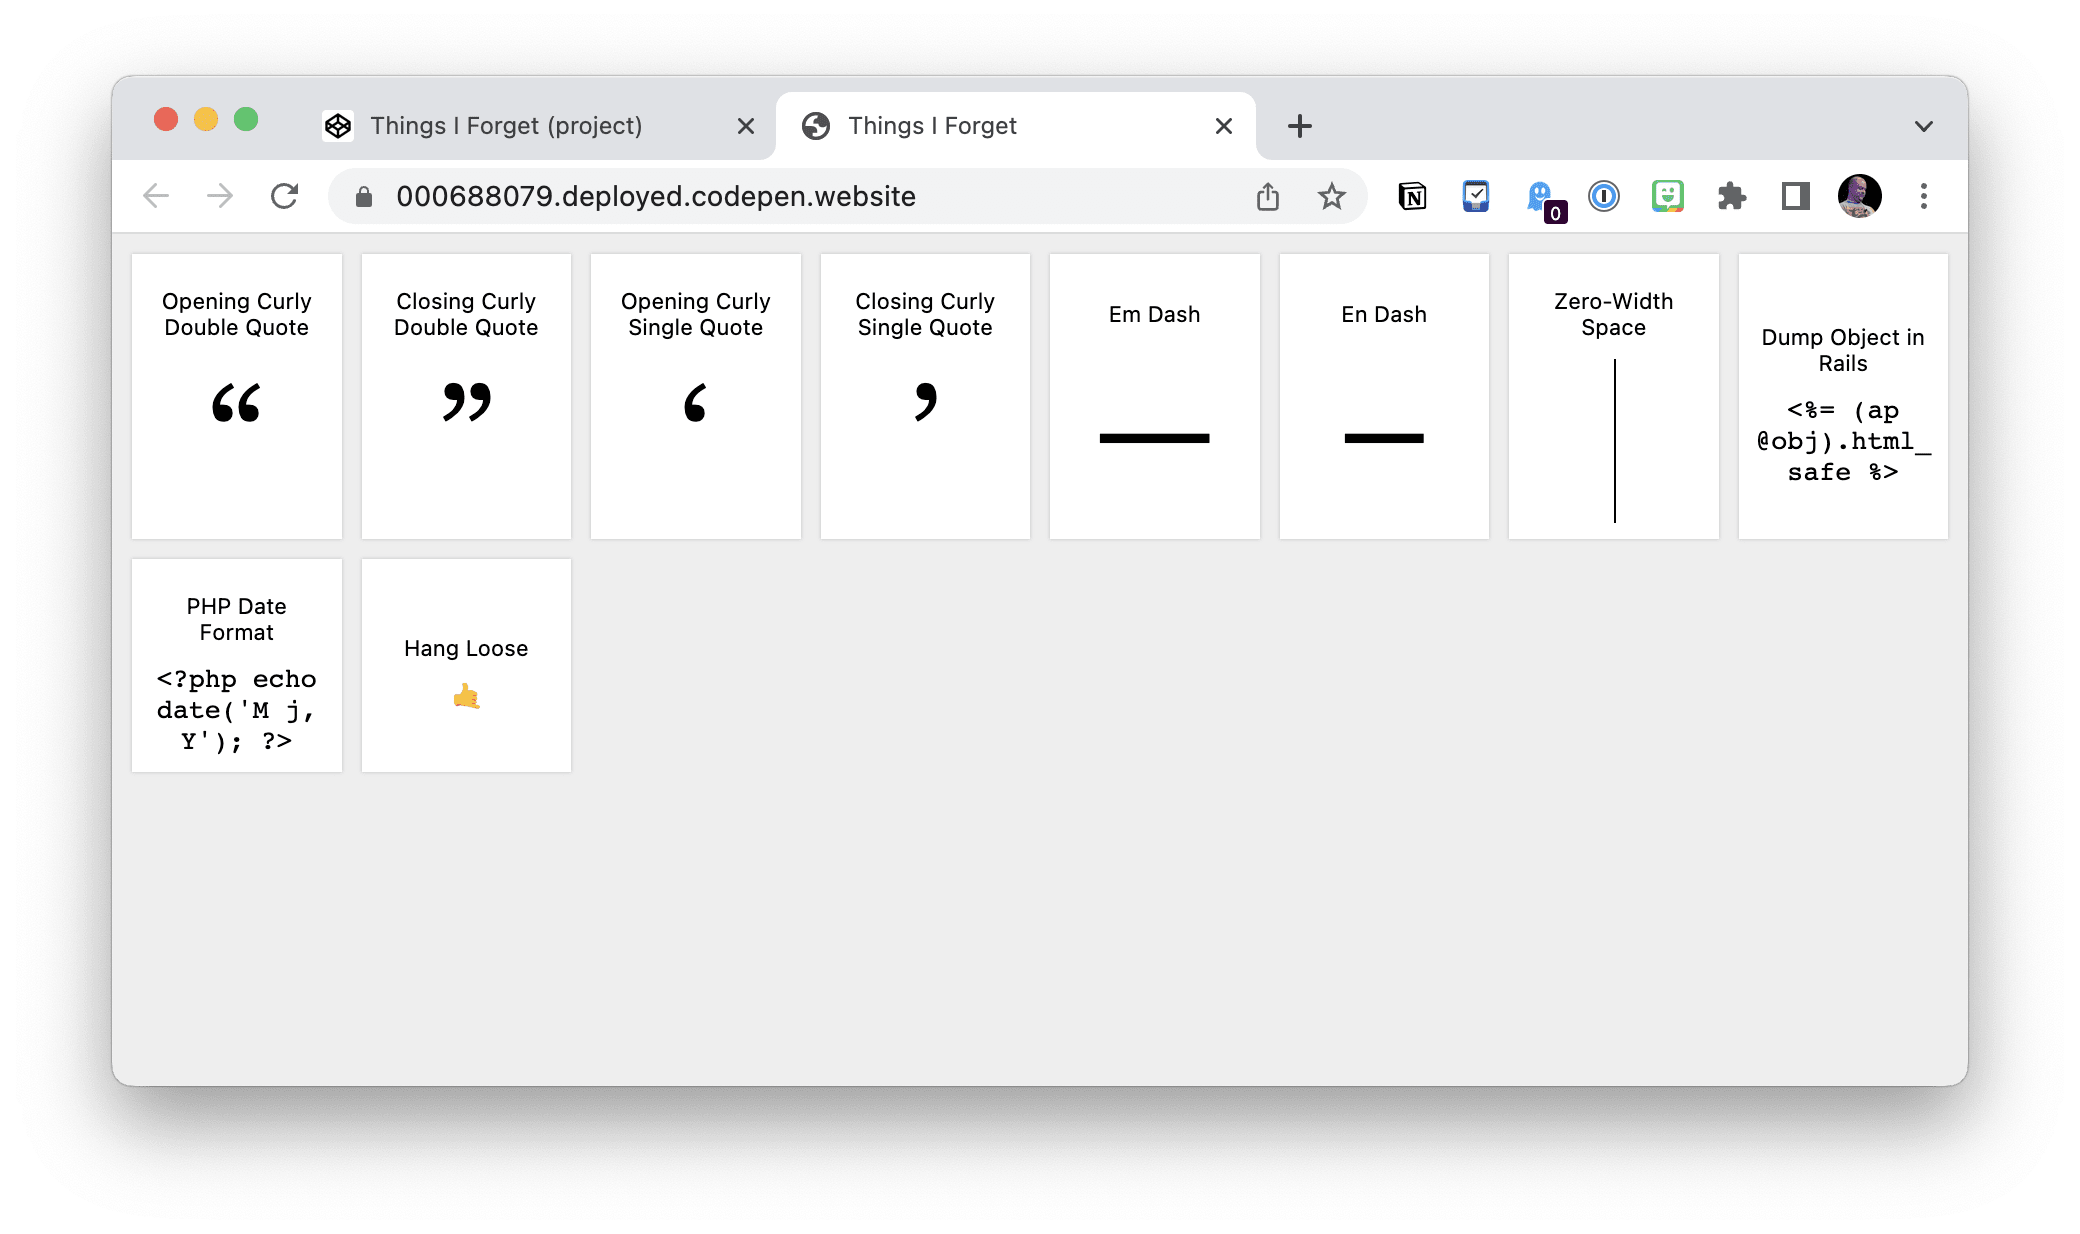2080x1234 pixels.
Task: Click the yellow minimize window button
Action: pyautogui.click(x=206, y=120)
